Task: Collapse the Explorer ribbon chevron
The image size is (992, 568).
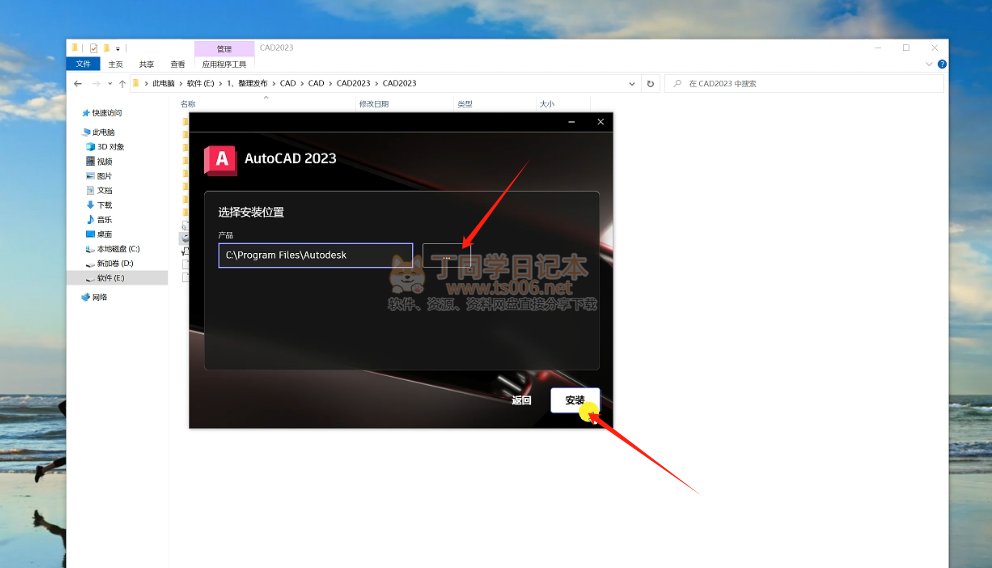Action: click(x=928, y=64)
